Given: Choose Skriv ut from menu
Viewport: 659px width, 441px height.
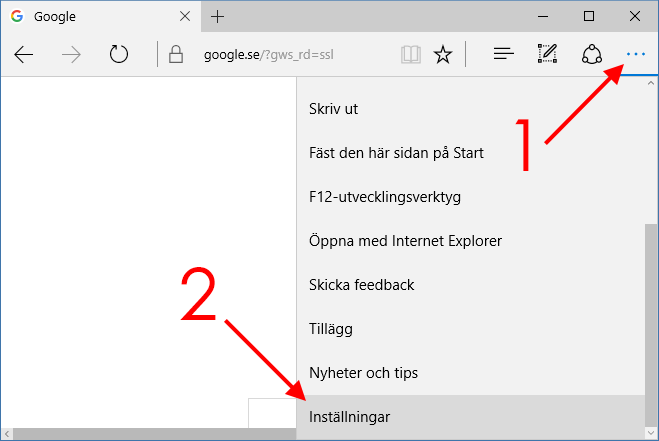Looking at the screenshot, I should click(334, 109).
